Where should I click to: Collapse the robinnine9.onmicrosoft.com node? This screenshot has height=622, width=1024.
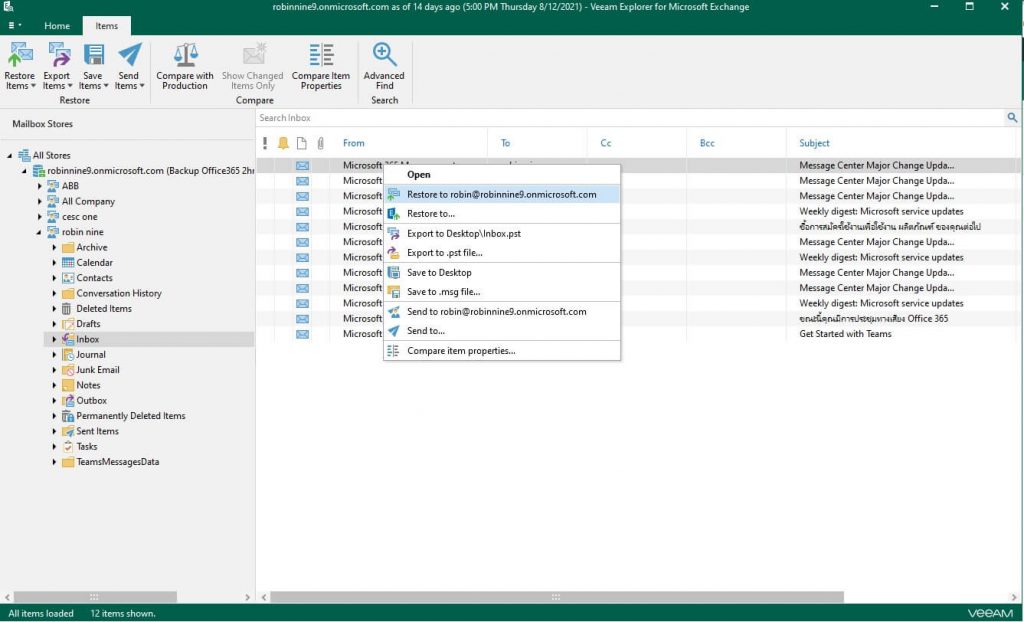(24, 171)
